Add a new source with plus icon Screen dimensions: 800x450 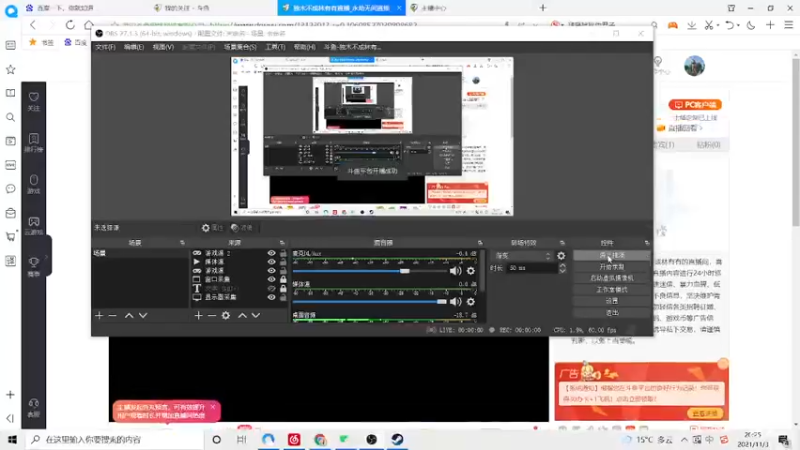point(198,315)
